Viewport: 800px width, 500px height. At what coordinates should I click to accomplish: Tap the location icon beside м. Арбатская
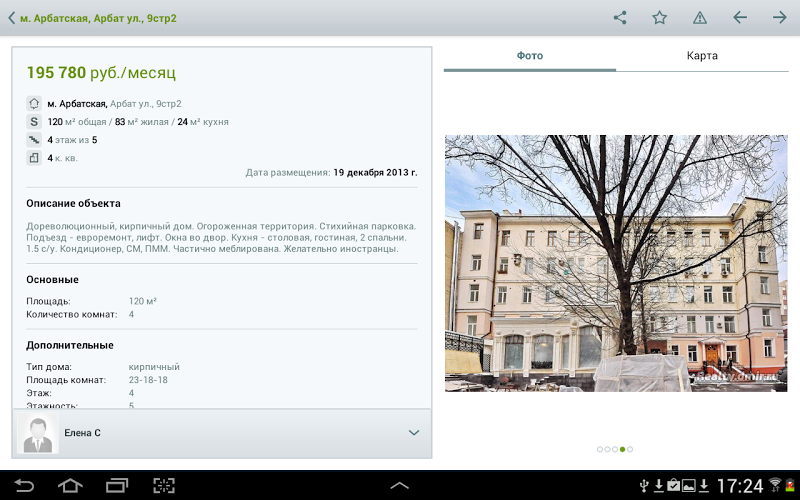(x=34, y=104)
